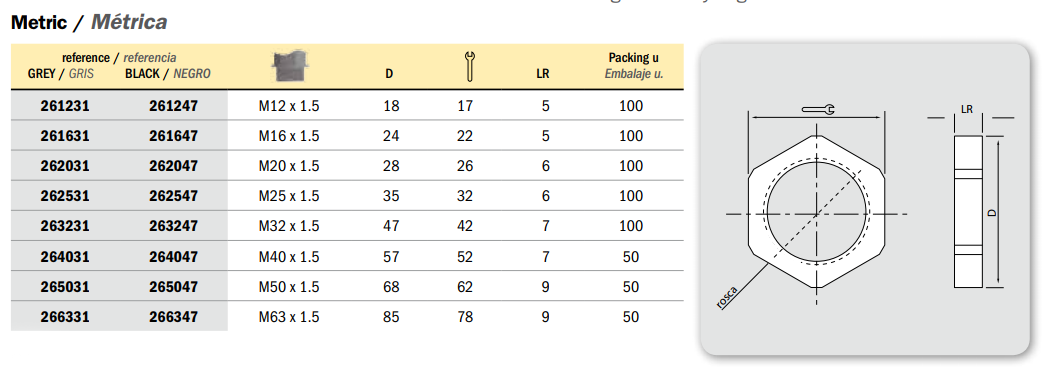1043x368 pixels.
Task: Click the Packing u column header
Action: (634, 66)
